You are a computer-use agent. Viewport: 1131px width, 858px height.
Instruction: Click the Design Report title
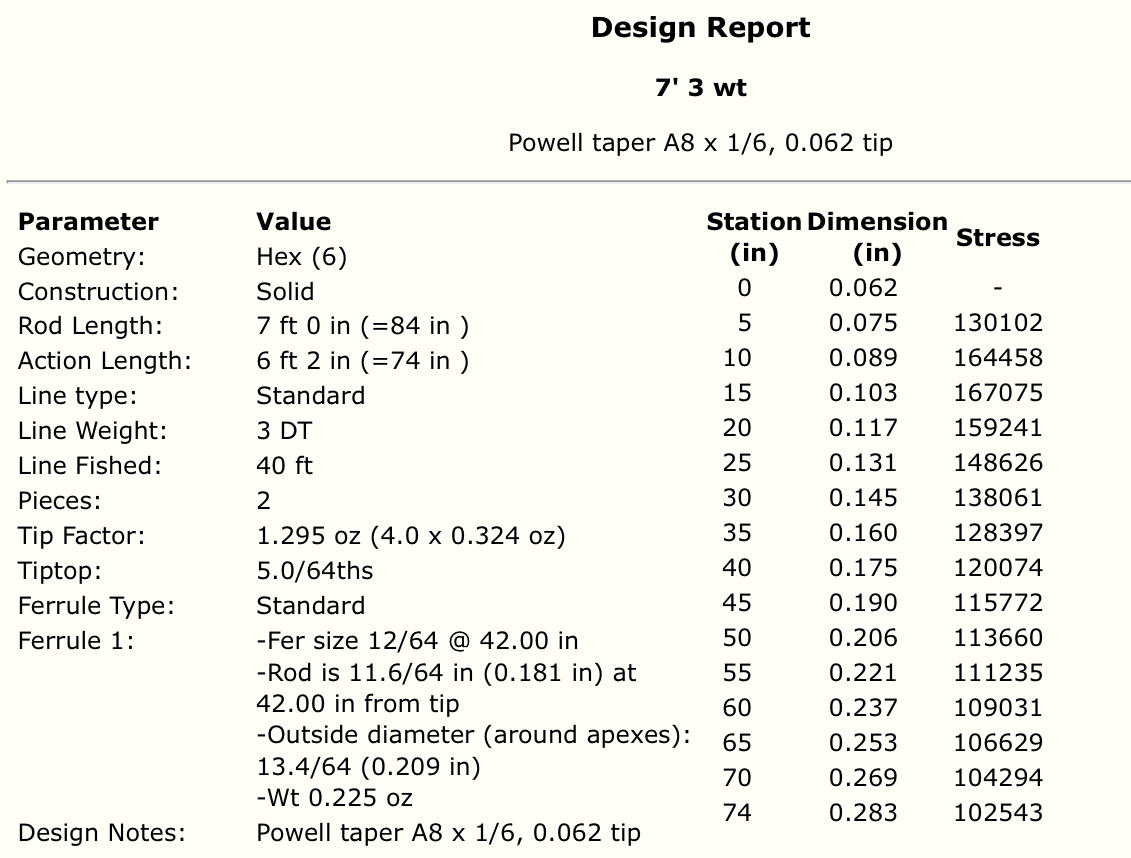[700, 28]
